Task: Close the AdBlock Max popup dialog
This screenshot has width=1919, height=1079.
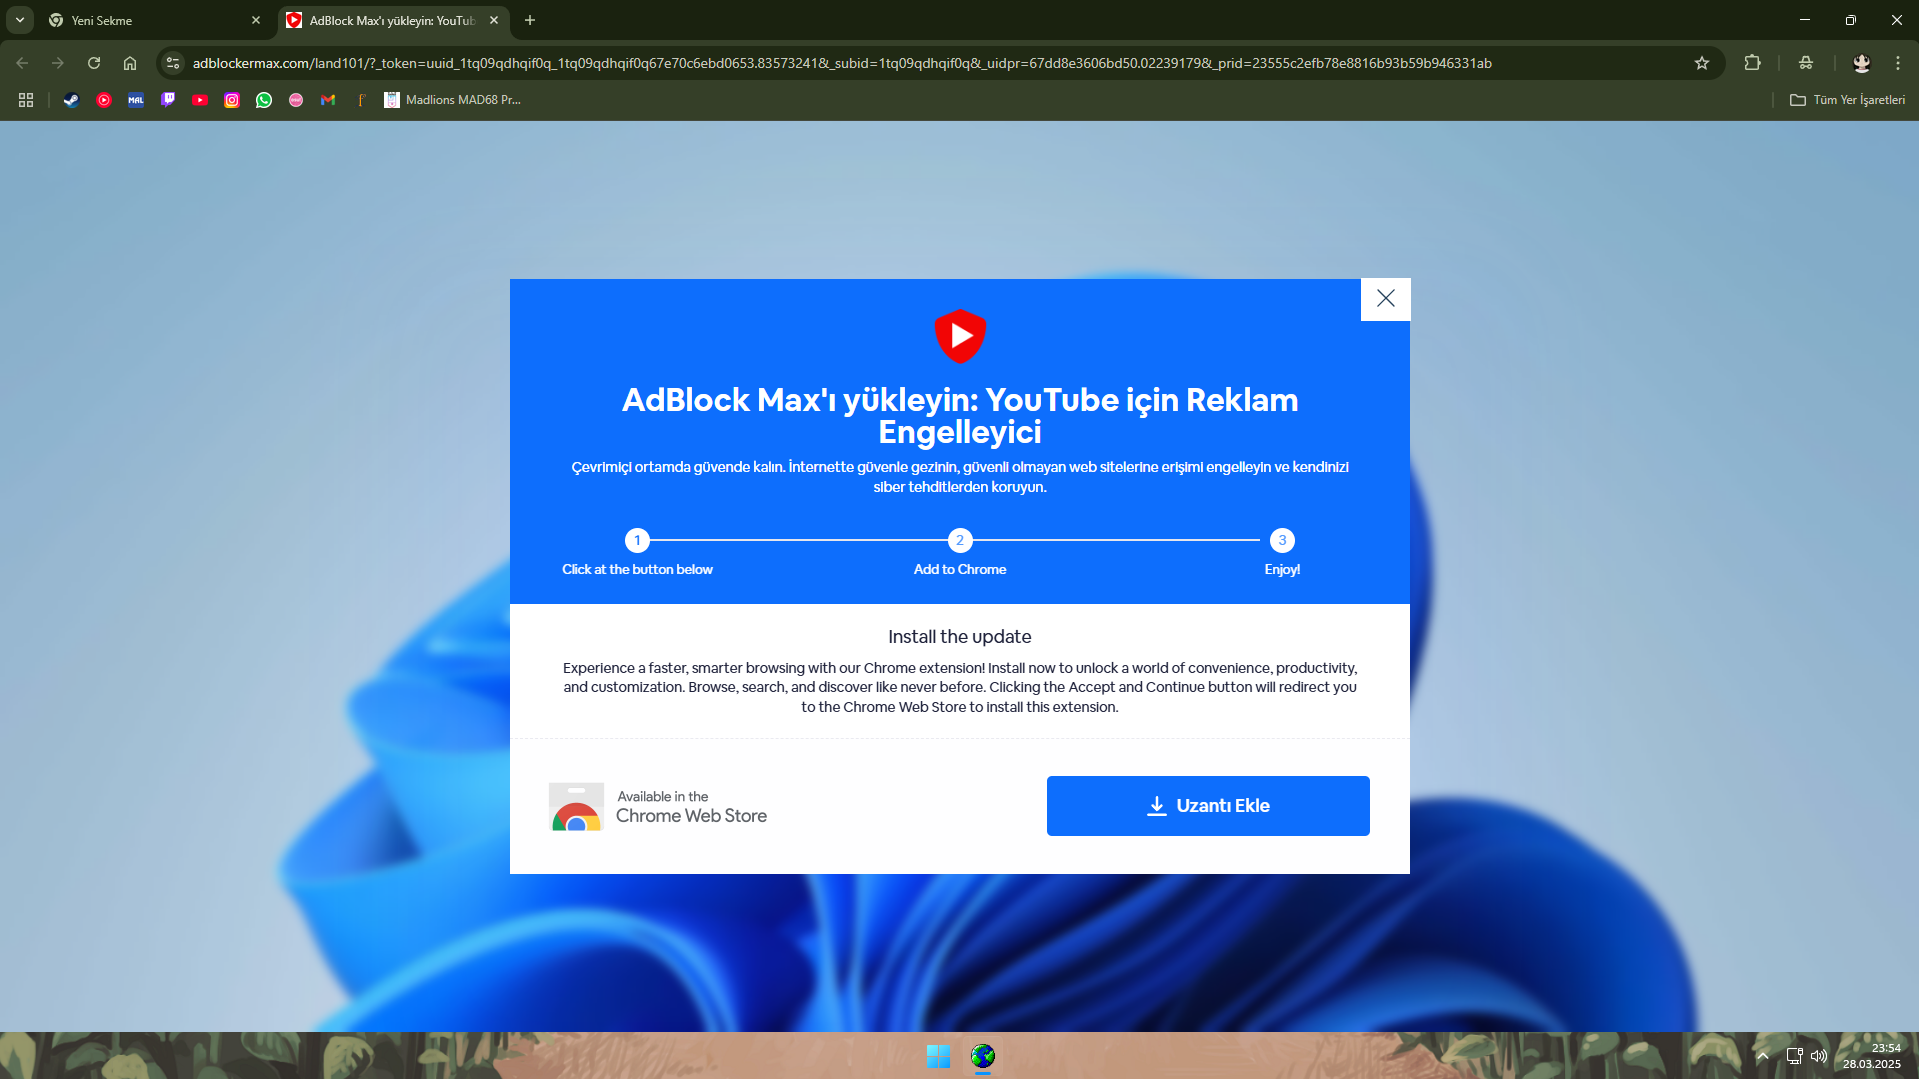Action: (1385, 299)
